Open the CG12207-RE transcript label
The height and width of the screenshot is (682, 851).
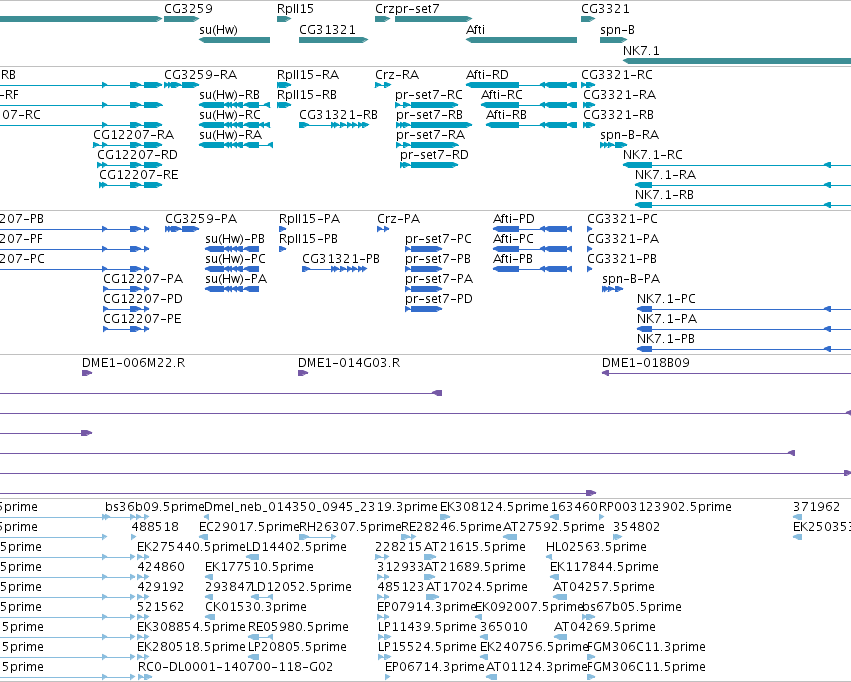pyautogui.click(x=139, y=175)
